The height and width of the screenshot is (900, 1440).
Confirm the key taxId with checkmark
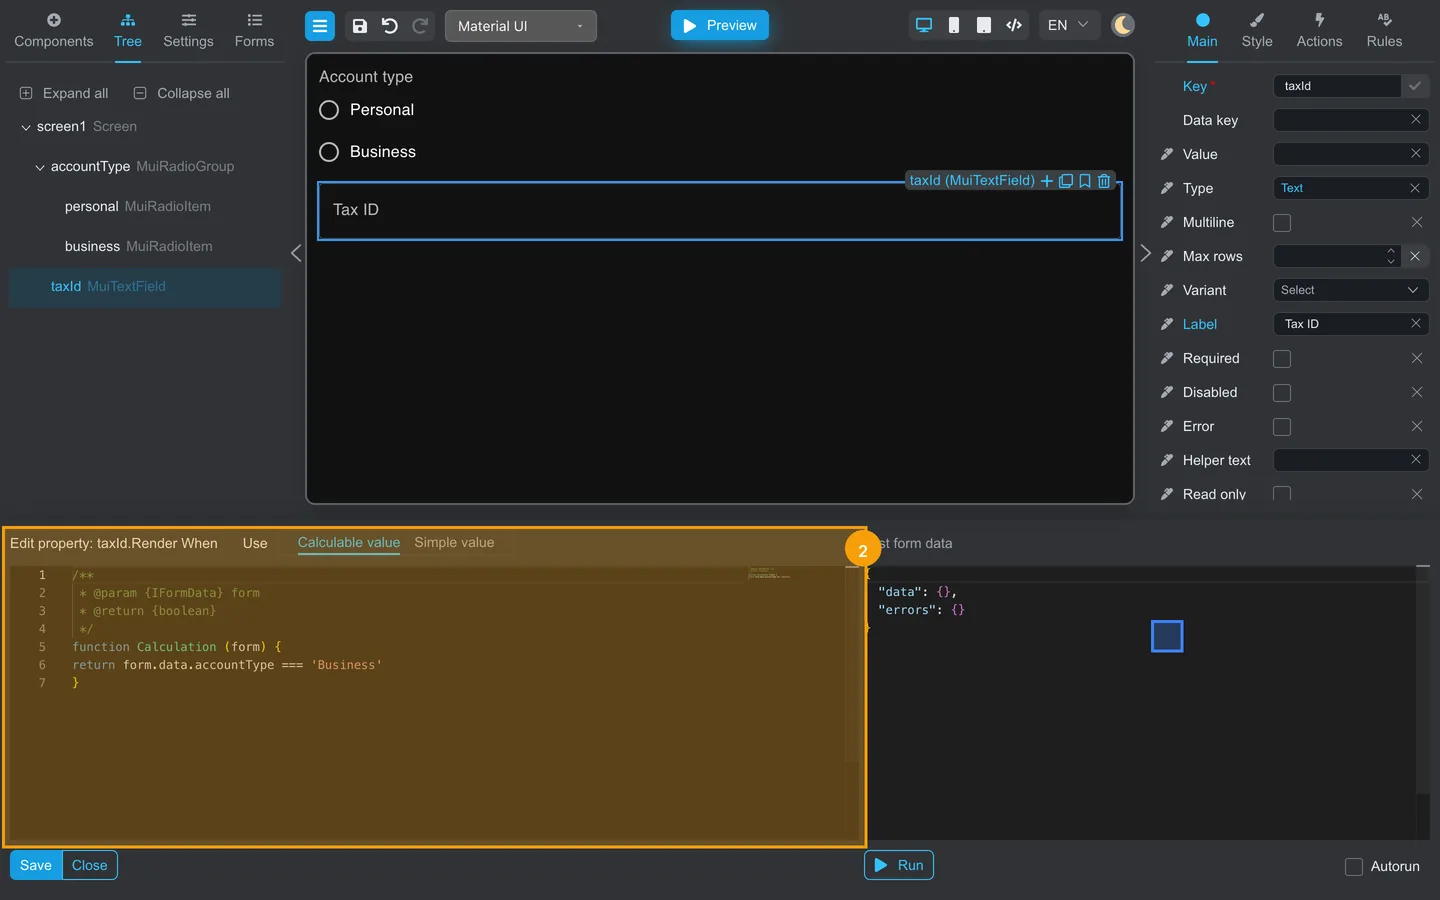click(x=1415, y=86)
